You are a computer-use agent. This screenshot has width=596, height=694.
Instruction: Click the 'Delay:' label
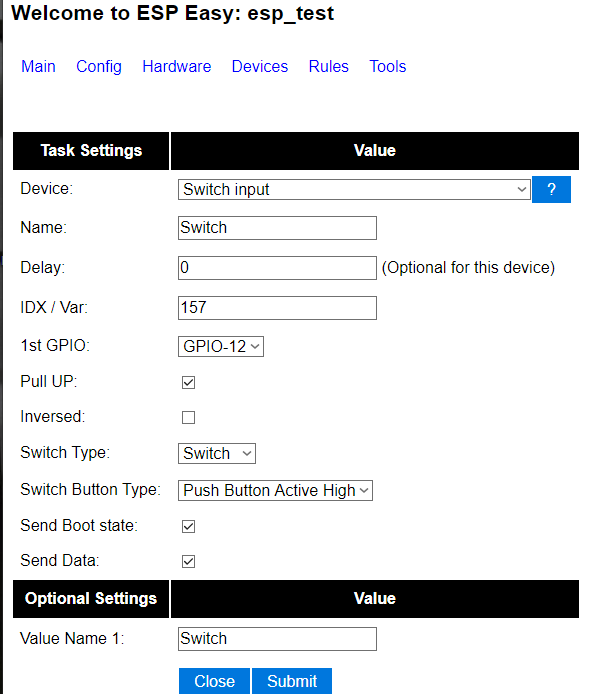tap(42, 268)
